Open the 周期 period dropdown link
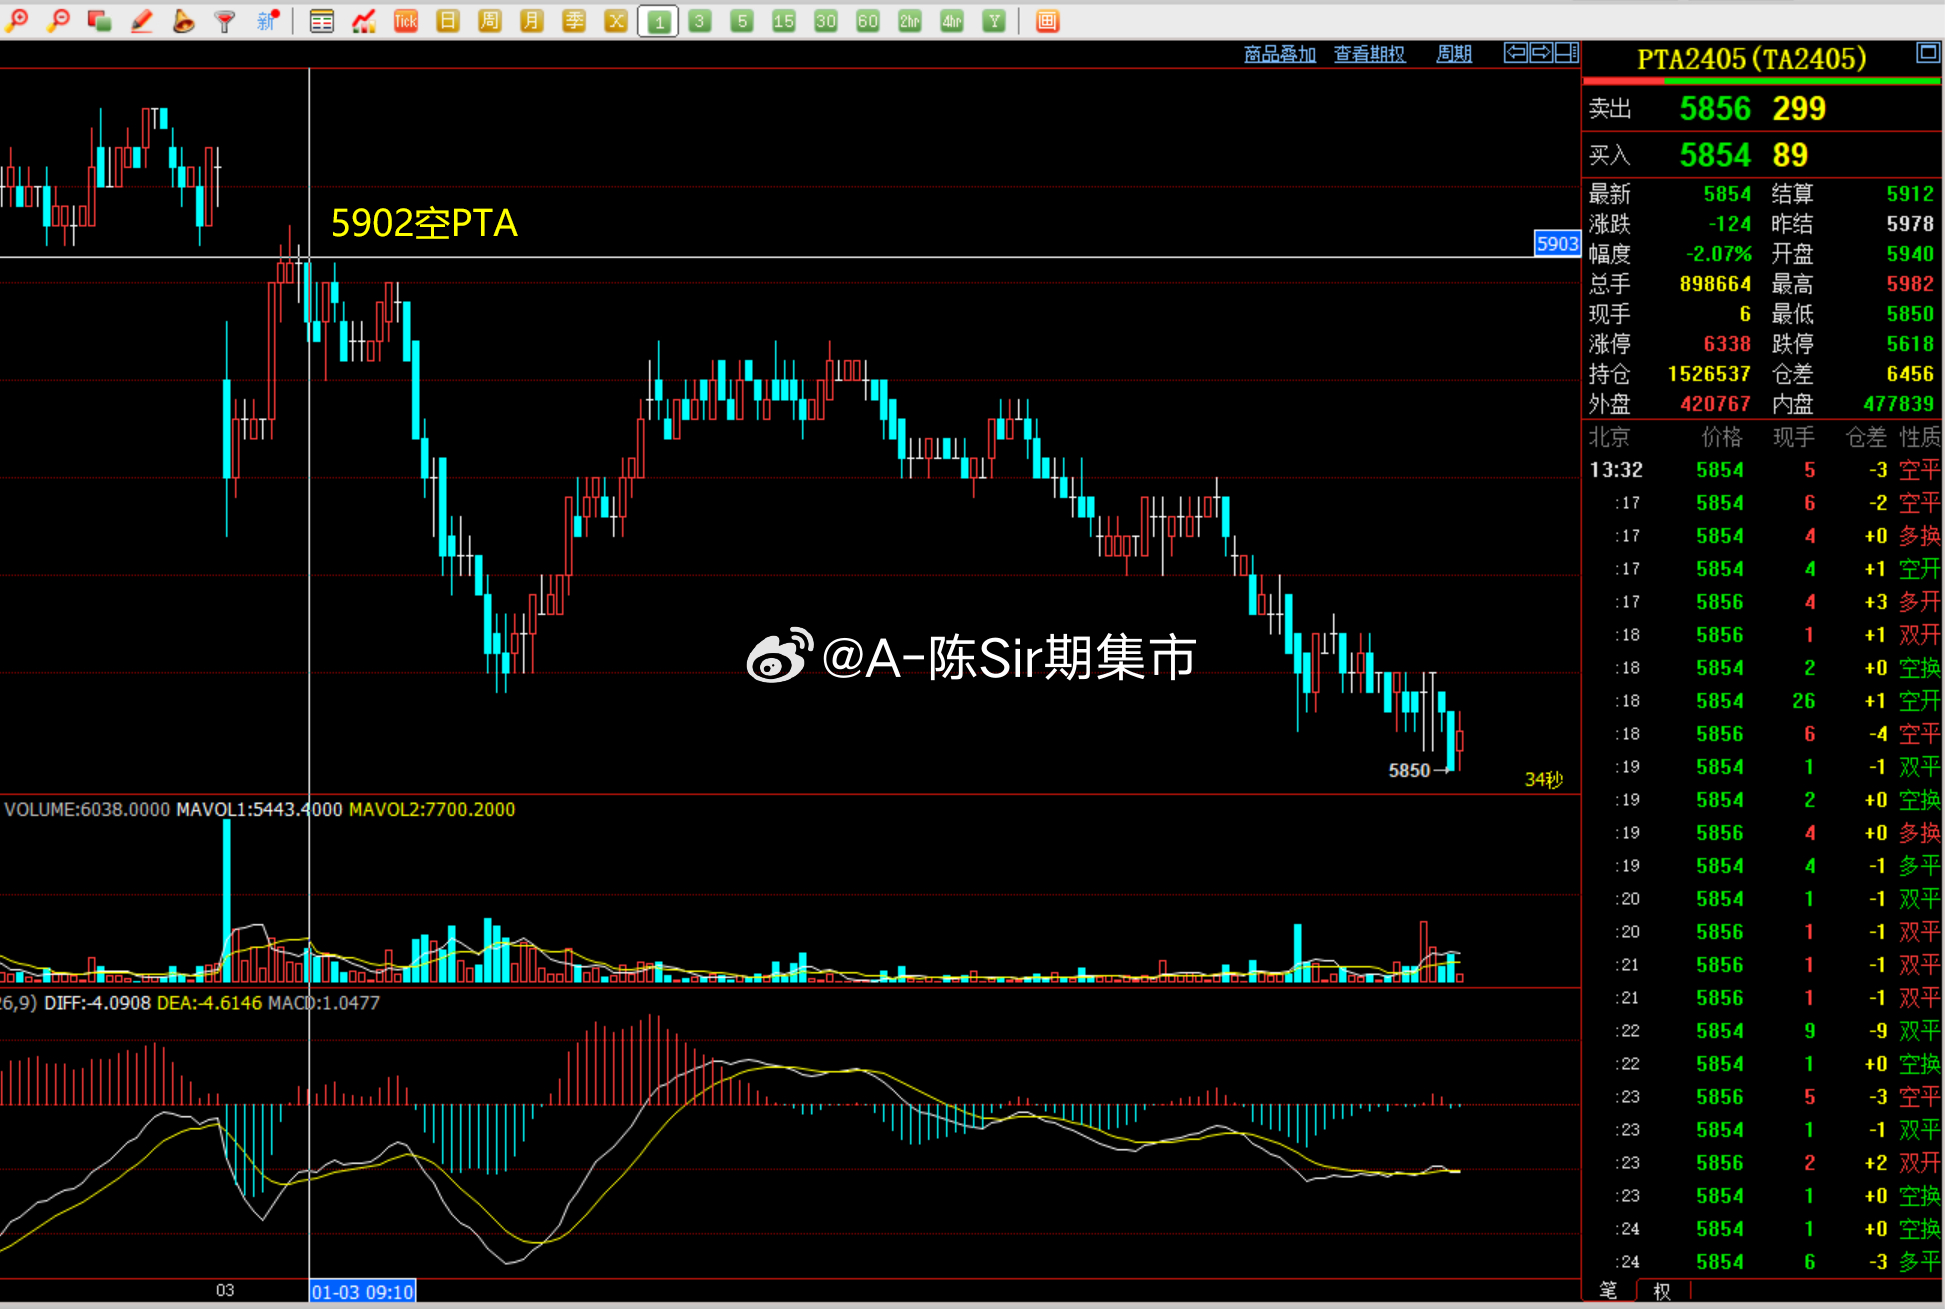The width and height of the screenshot is (1945, 1309). point(1453,53)
